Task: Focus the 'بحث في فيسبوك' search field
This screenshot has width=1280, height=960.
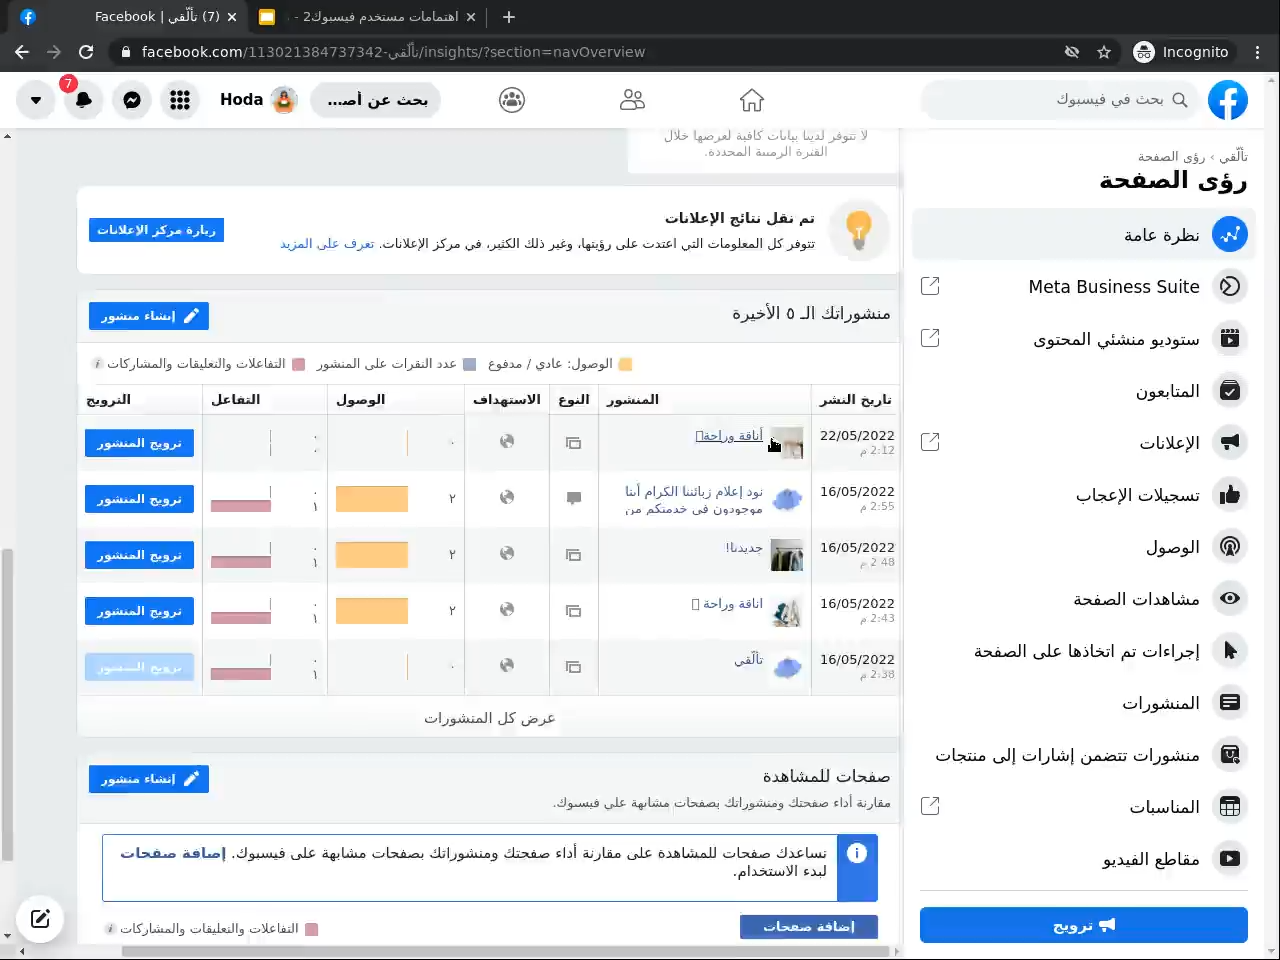Action: pyautogui.click(x=1060, y=100)
